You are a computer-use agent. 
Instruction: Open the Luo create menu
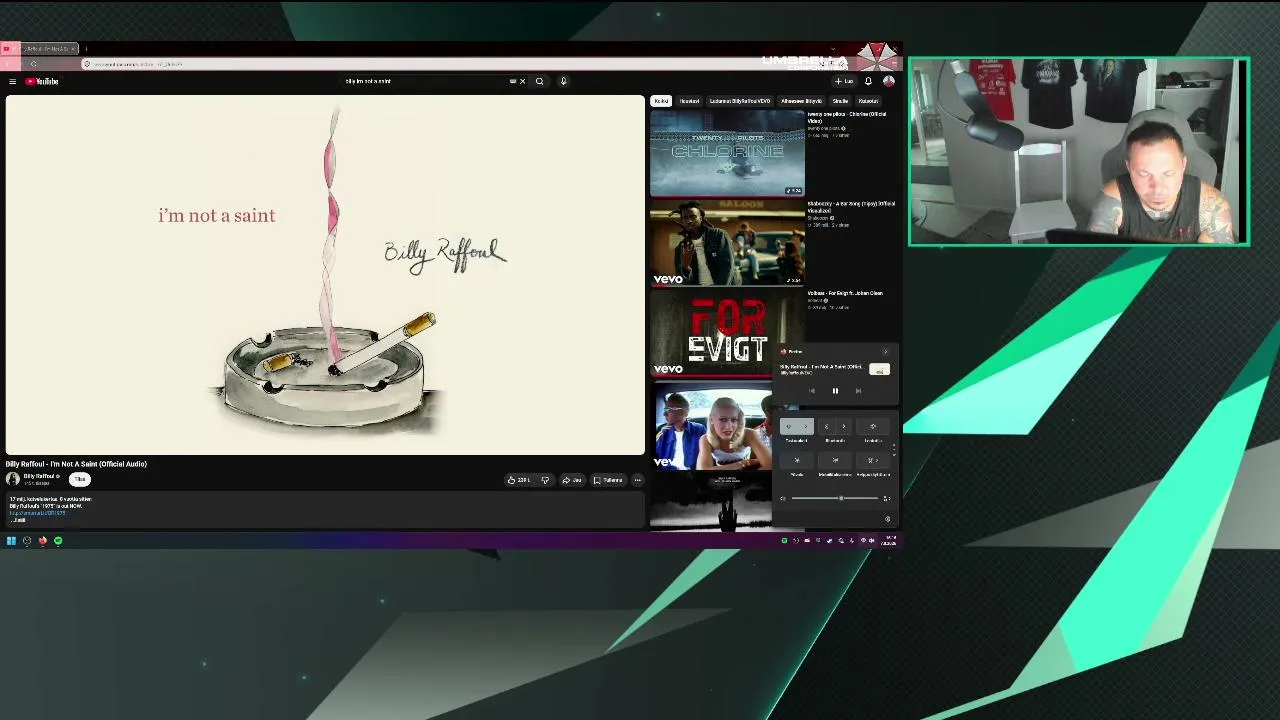coord(845,82)
